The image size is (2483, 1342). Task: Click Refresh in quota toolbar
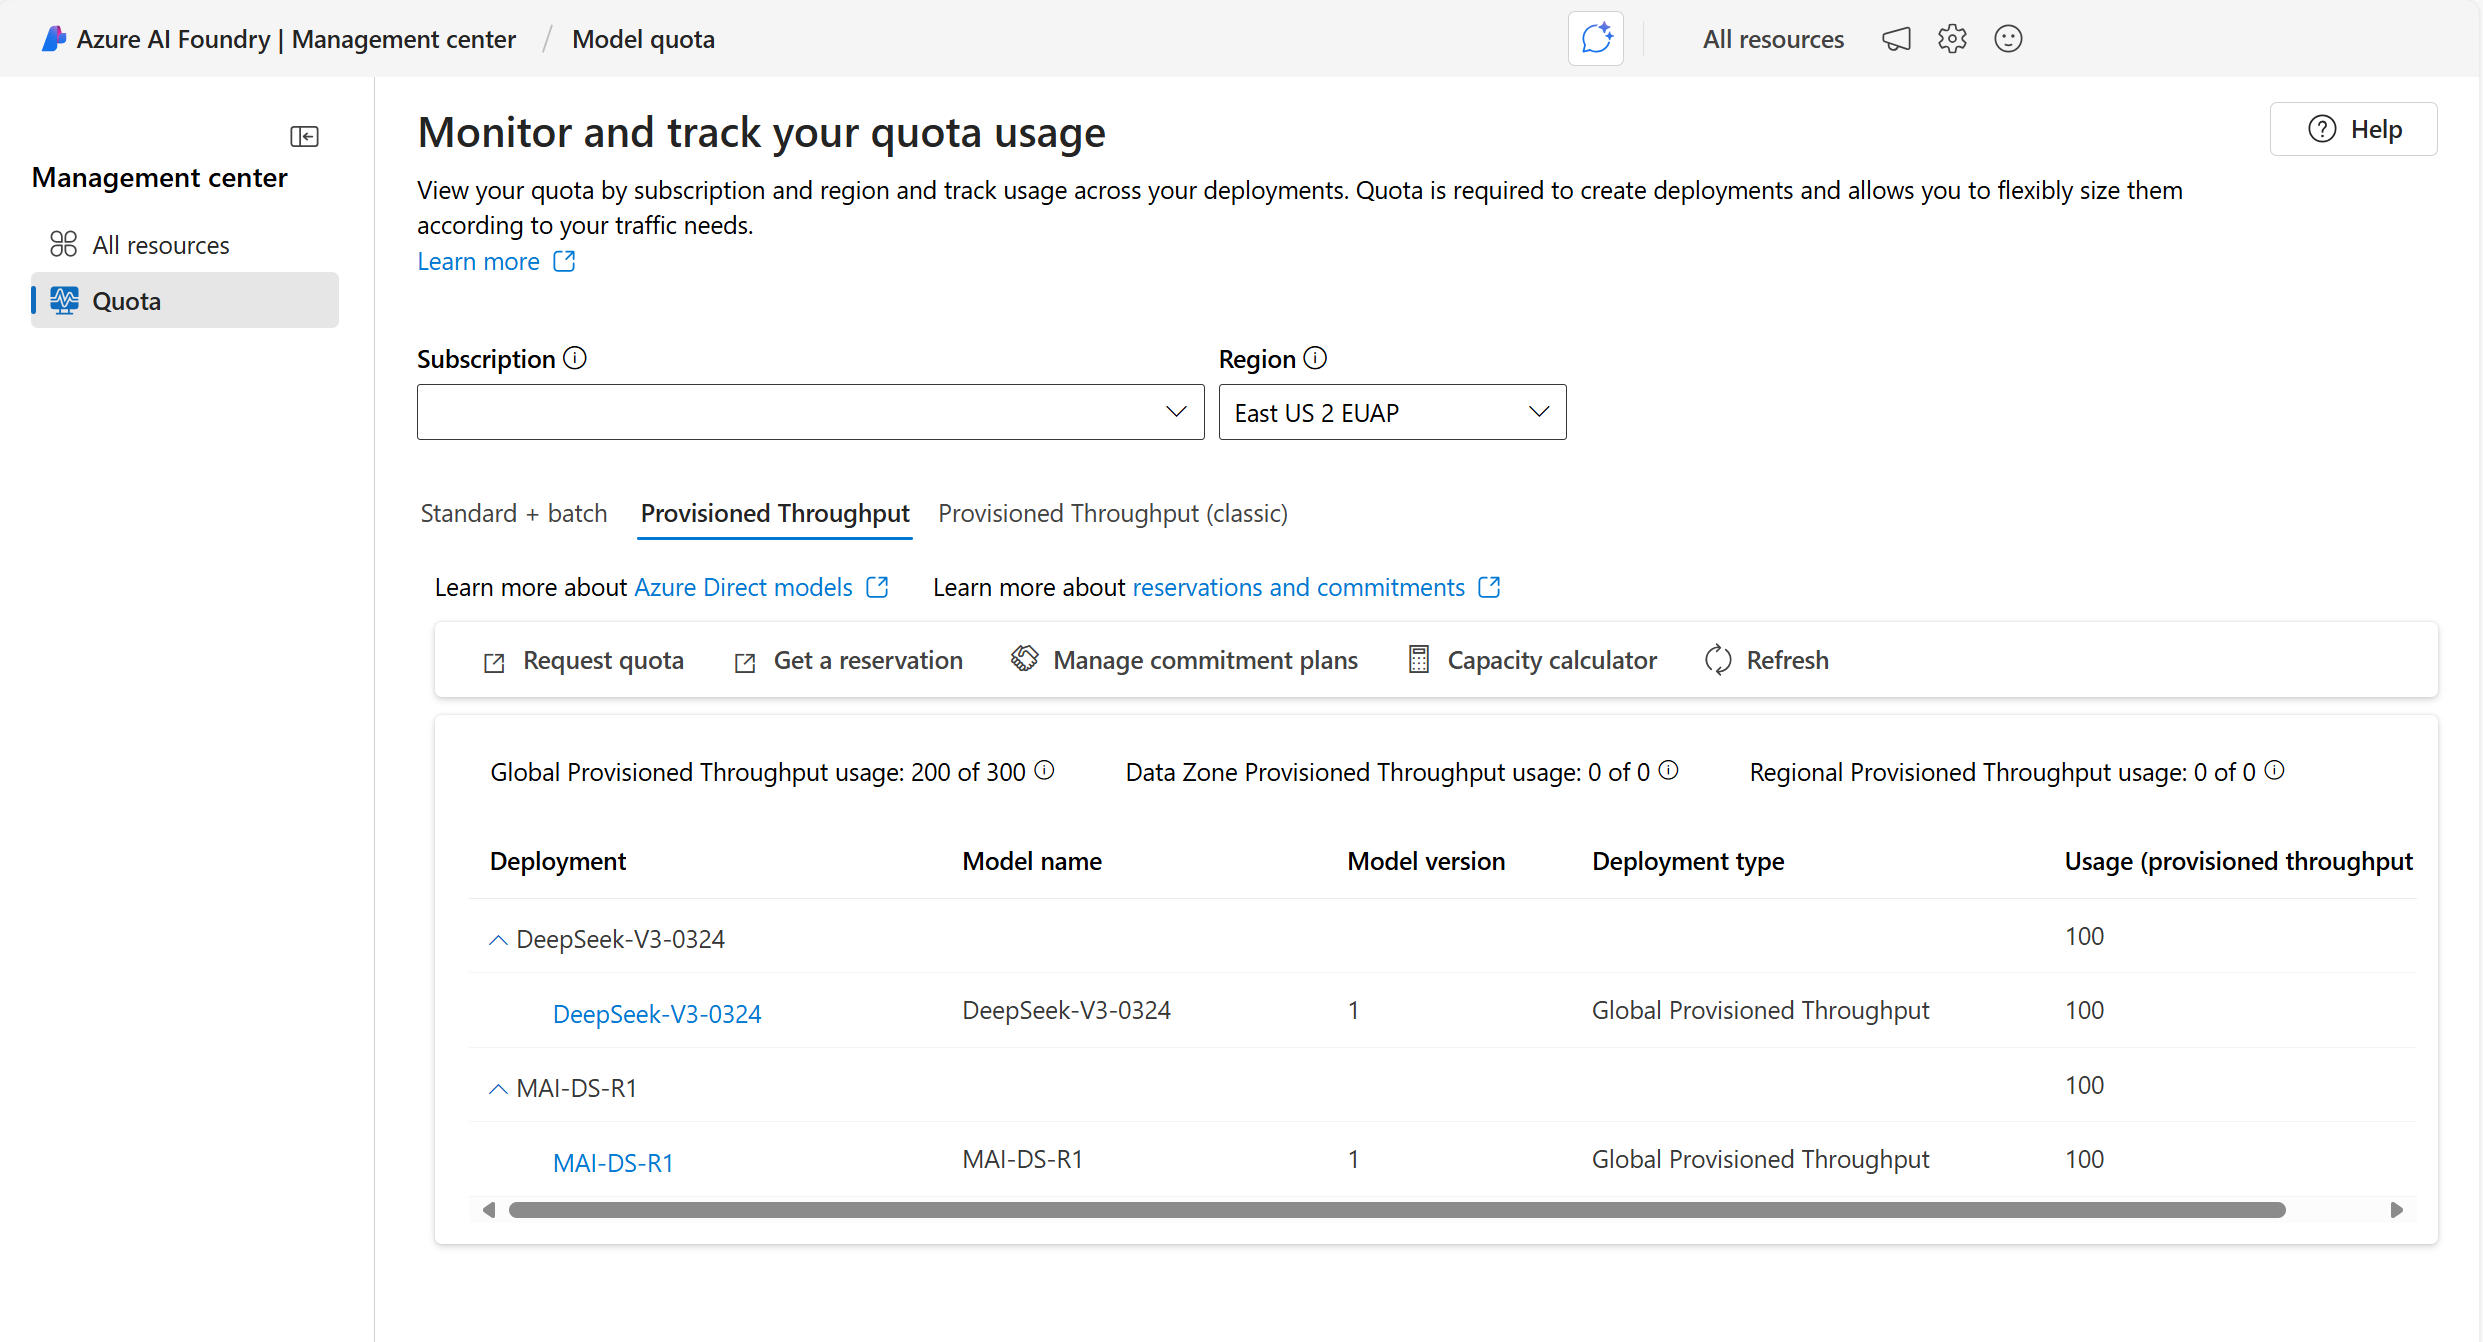[x=1767, y=660]
